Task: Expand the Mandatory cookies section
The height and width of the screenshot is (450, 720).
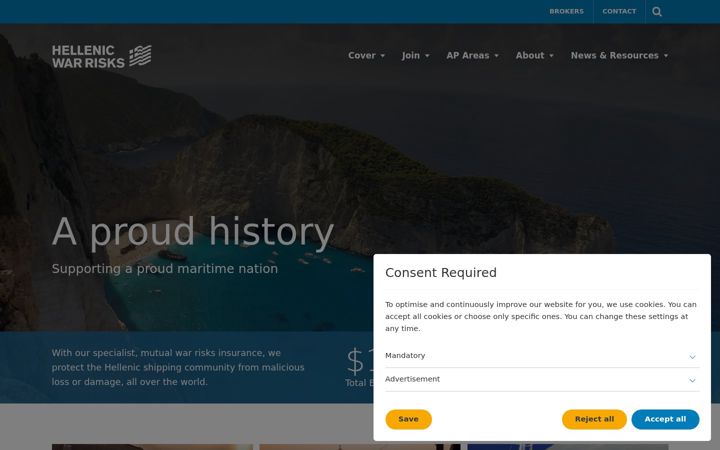Action: pos(542,356)
